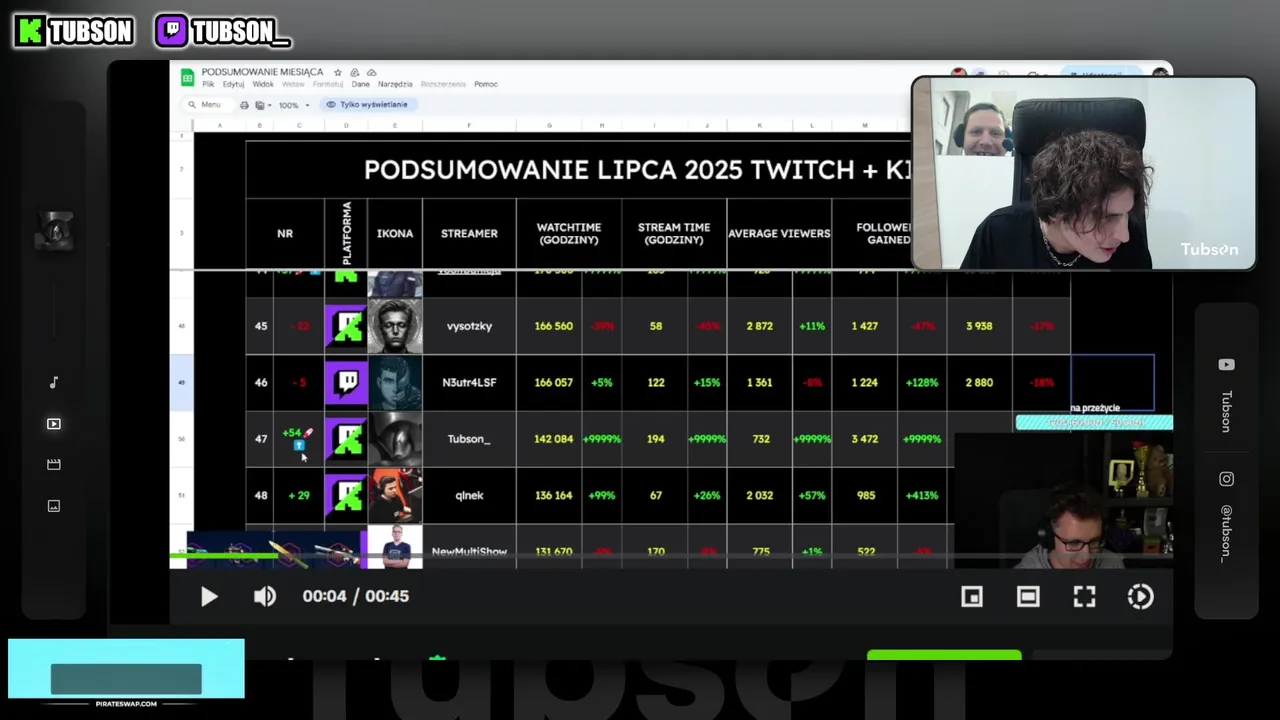Click the N3utr4LSF avatar thumbnail
The image size is (1280, 720).
pyautogui.click(x=395, y=383)
